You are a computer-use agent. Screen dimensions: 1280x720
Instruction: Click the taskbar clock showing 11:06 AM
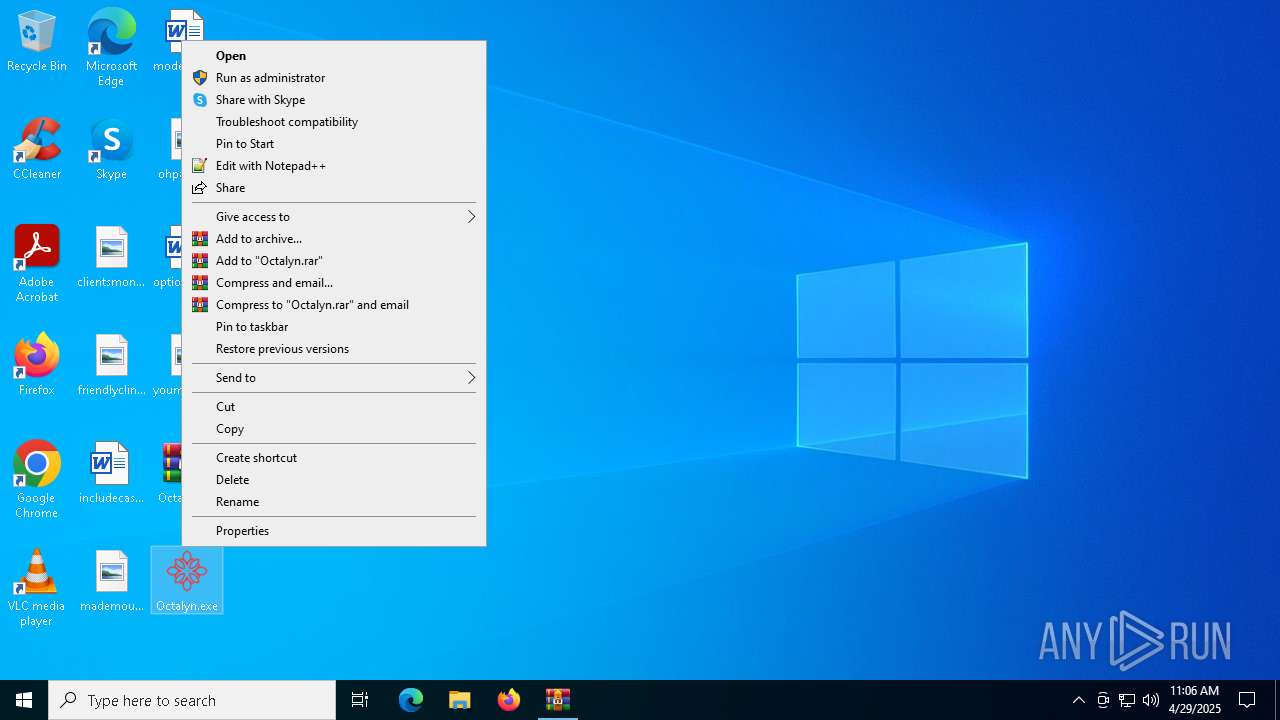point(1195,700)
